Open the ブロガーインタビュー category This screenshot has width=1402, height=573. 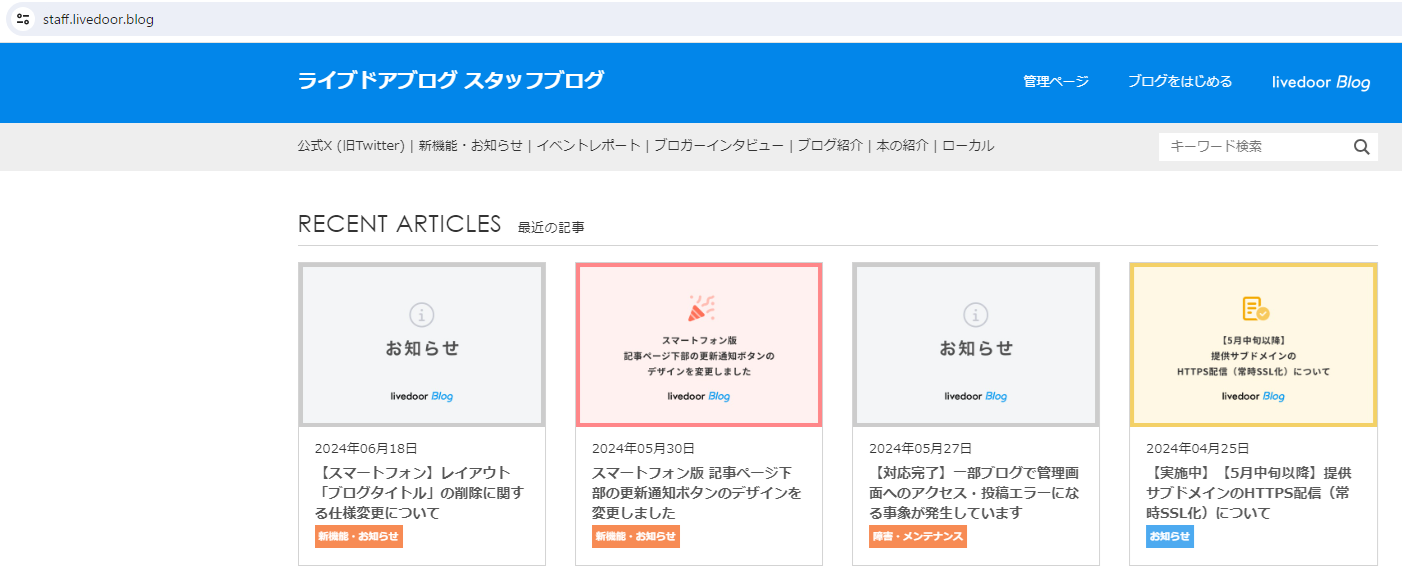click(719, 146)
